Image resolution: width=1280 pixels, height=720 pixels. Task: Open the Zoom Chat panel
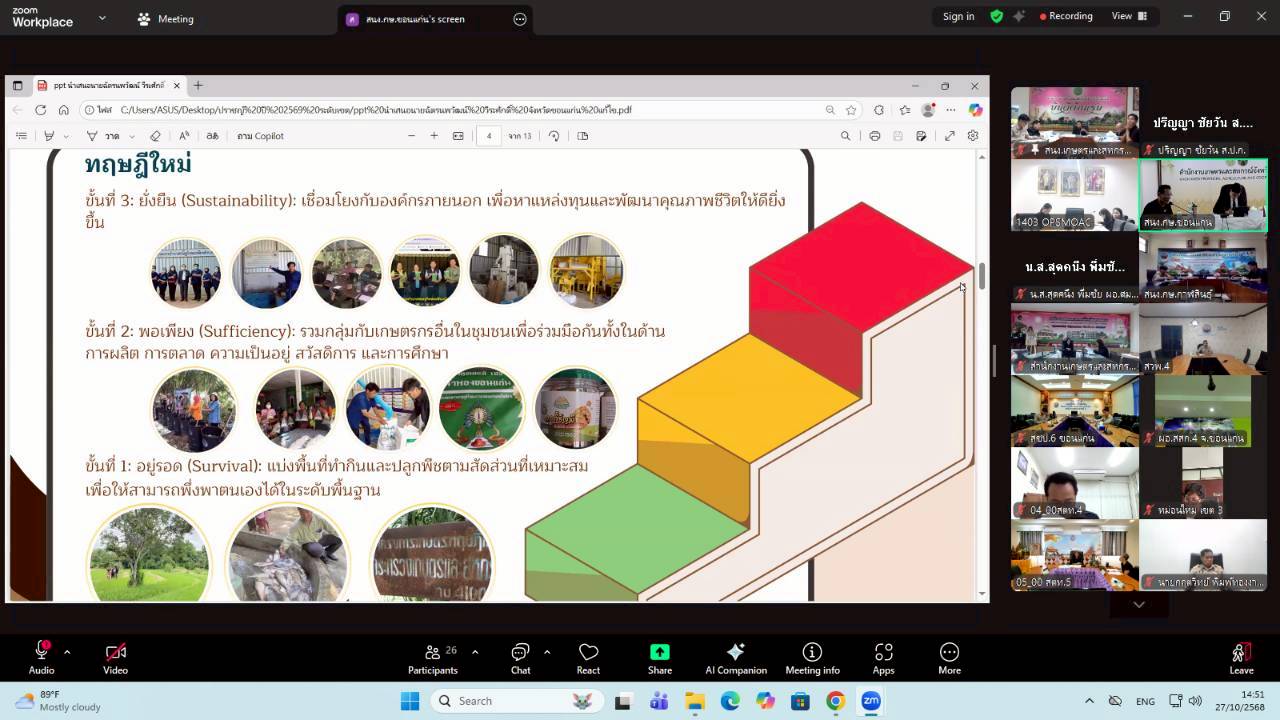coord(520,657)
